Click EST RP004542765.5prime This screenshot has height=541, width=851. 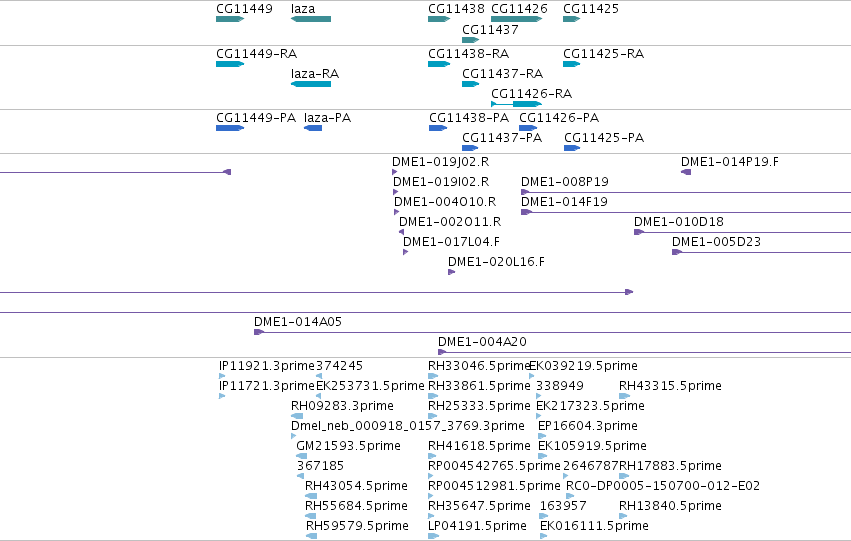(494, 466)
